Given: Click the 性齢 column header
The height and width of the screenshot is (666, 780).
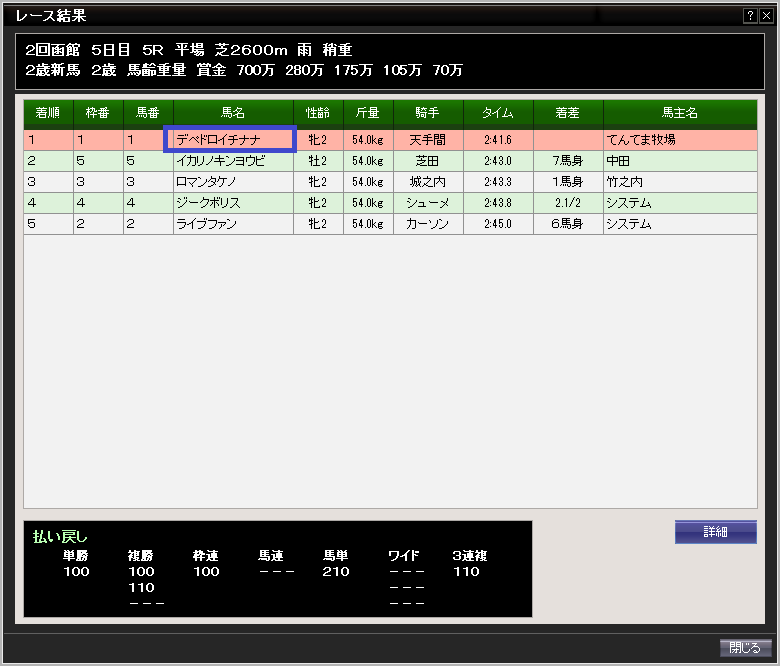Looking at the screenshot, I should pos(318,113).
